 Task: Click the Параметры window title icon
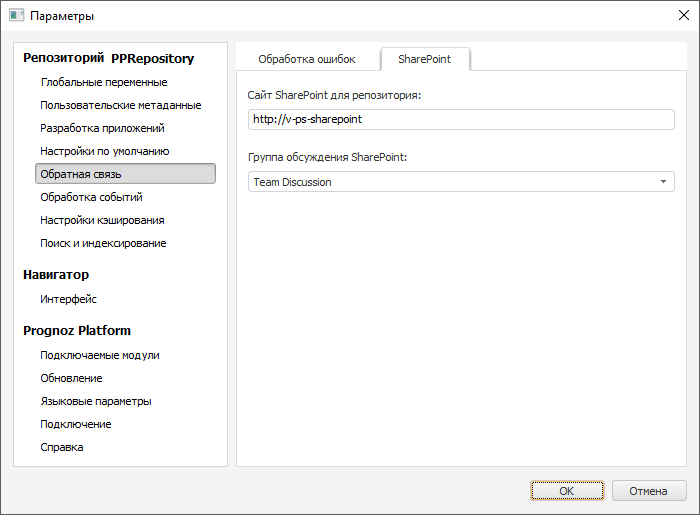coord(17,16)
